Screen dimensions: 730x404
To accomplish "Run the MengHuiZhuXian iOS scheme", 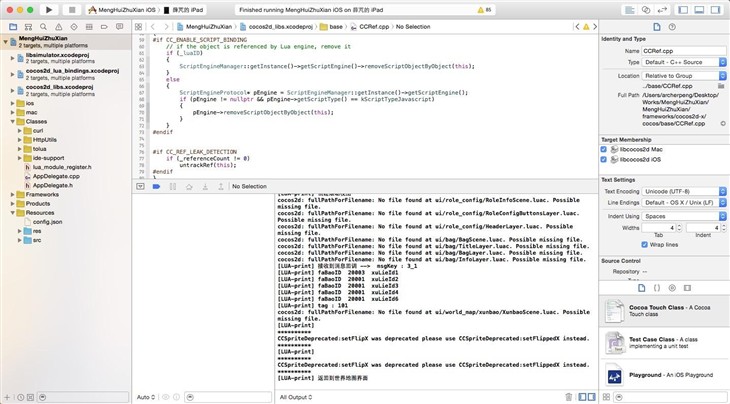I will [49, 10].
